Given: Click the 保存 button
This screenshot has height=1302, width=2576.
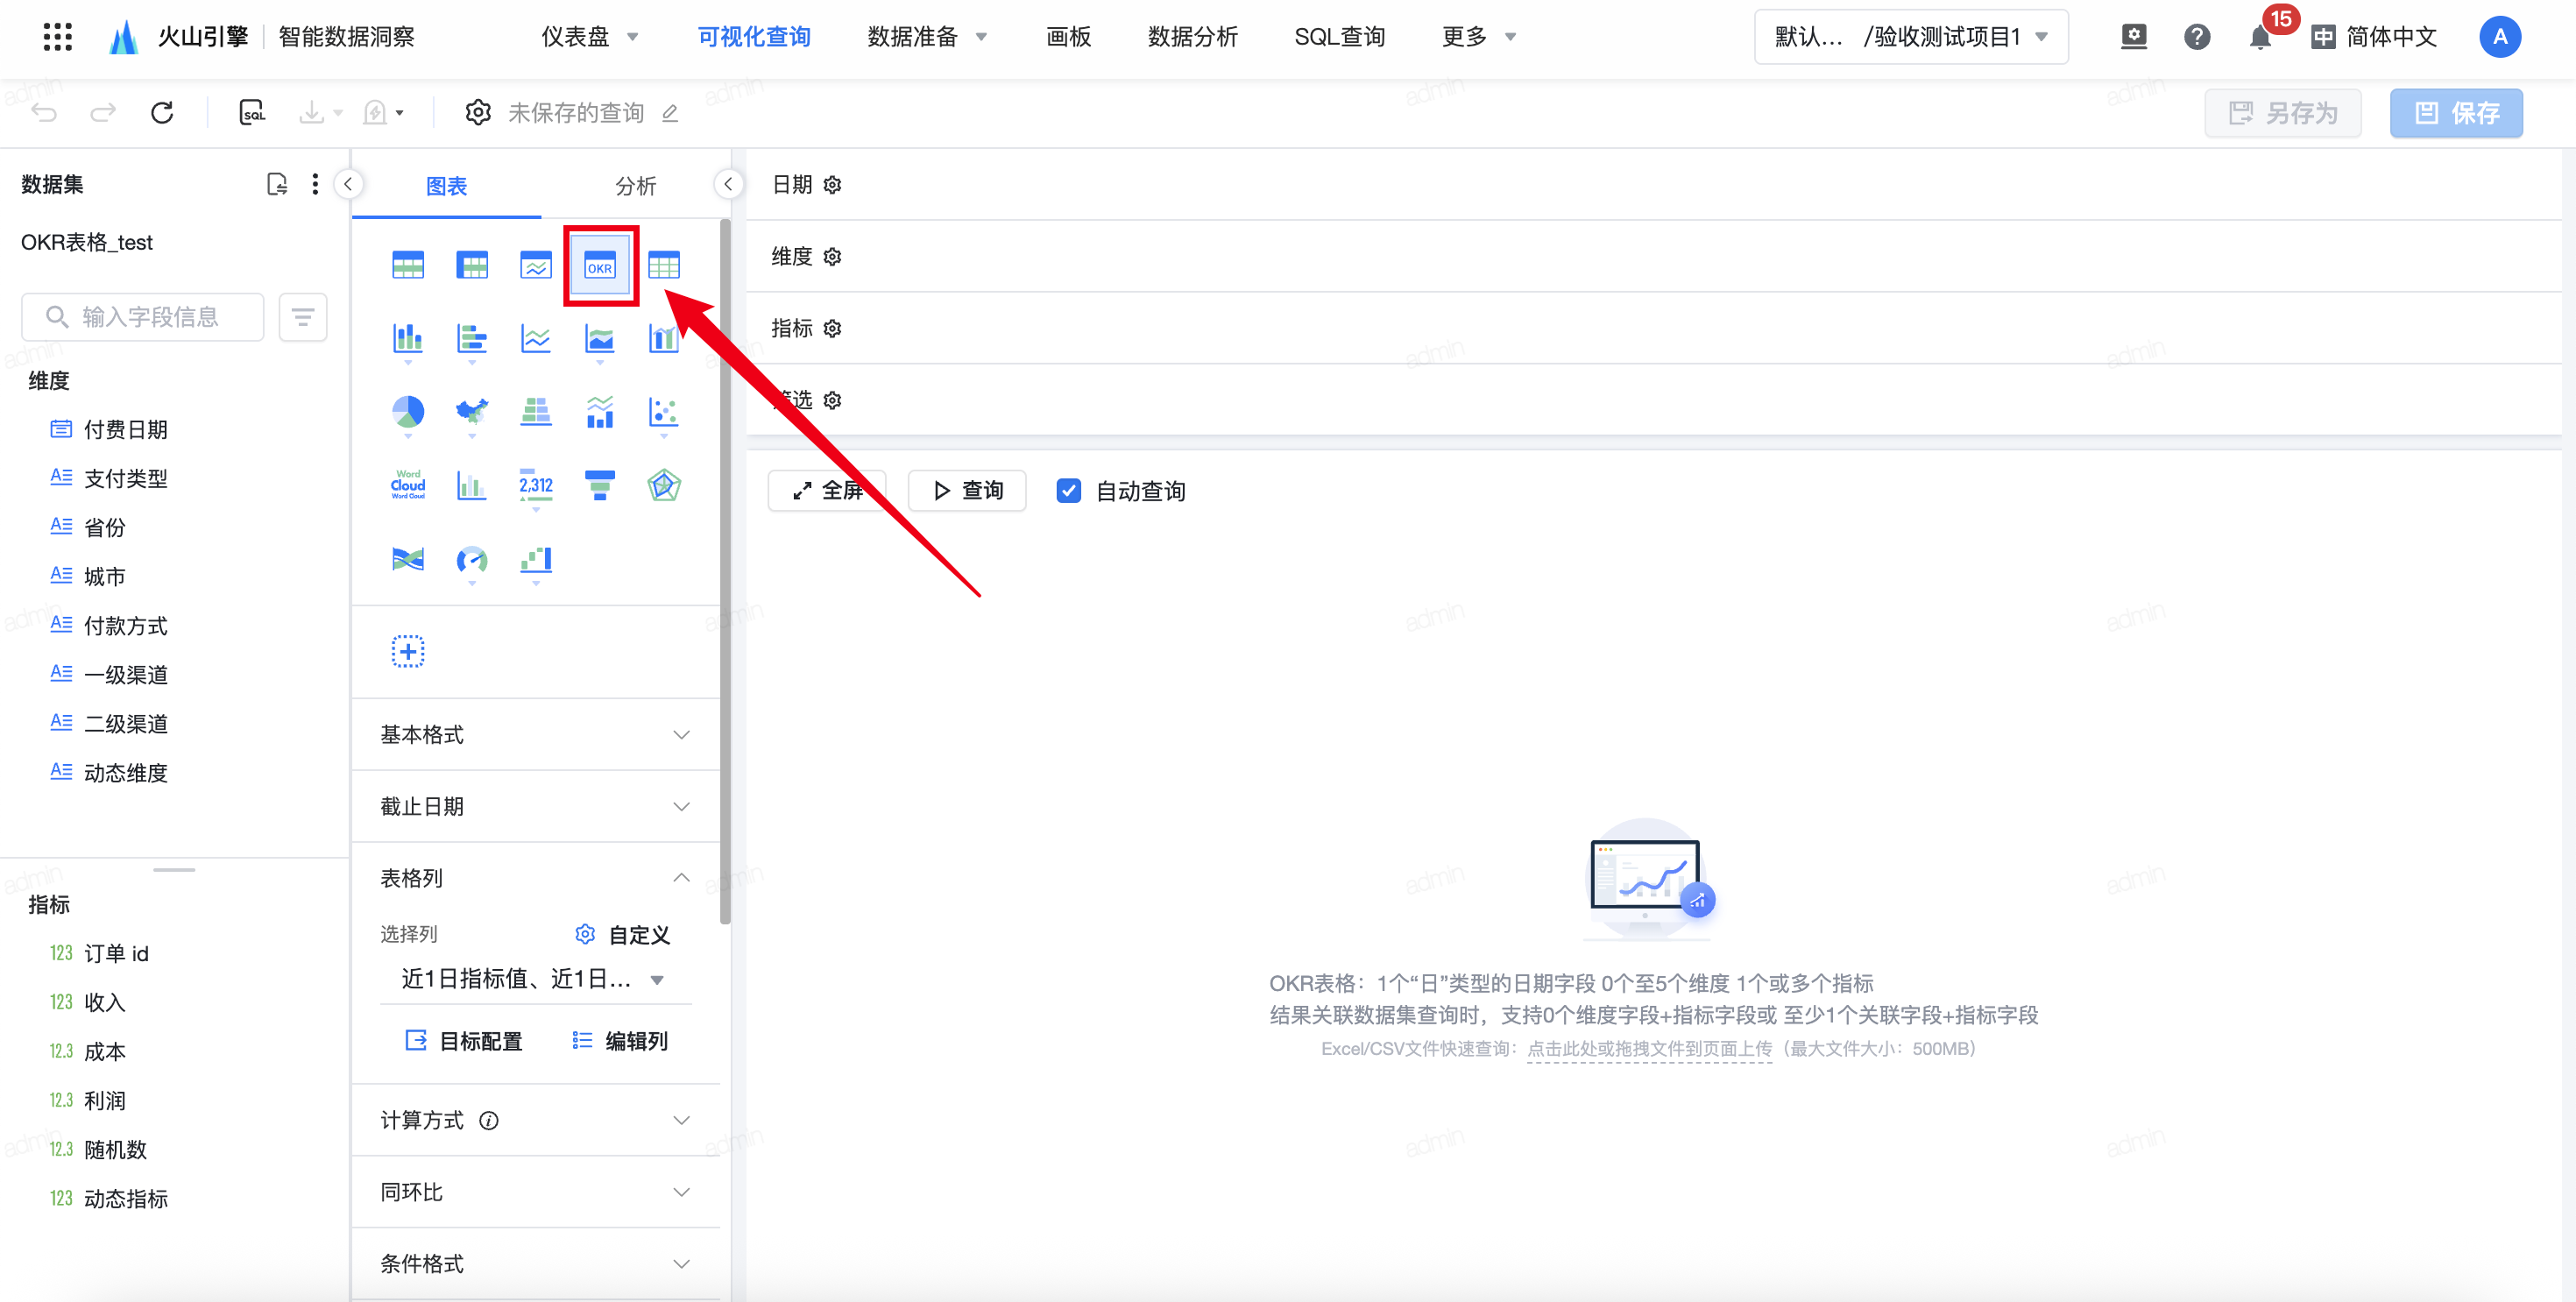Looking at the screenshot, I should pos(2456,113).
